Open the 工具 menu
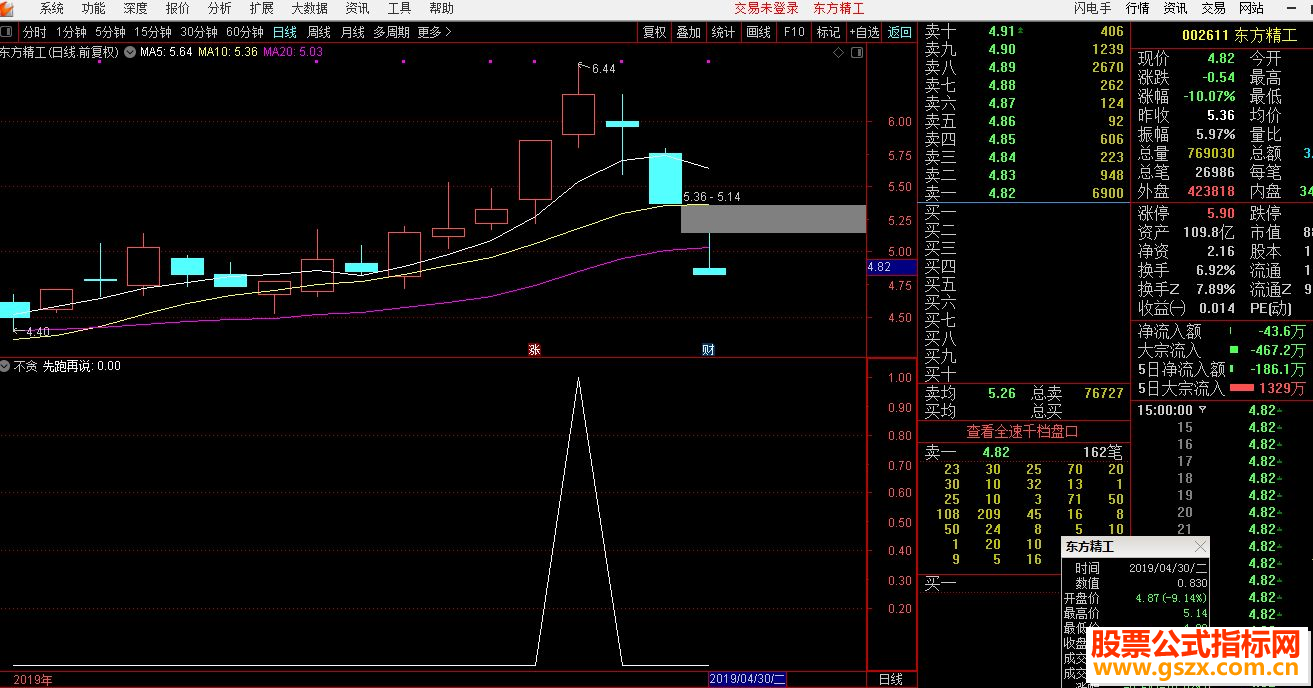This screenshot has height=688, width=1313. click(x=399, y=8)
